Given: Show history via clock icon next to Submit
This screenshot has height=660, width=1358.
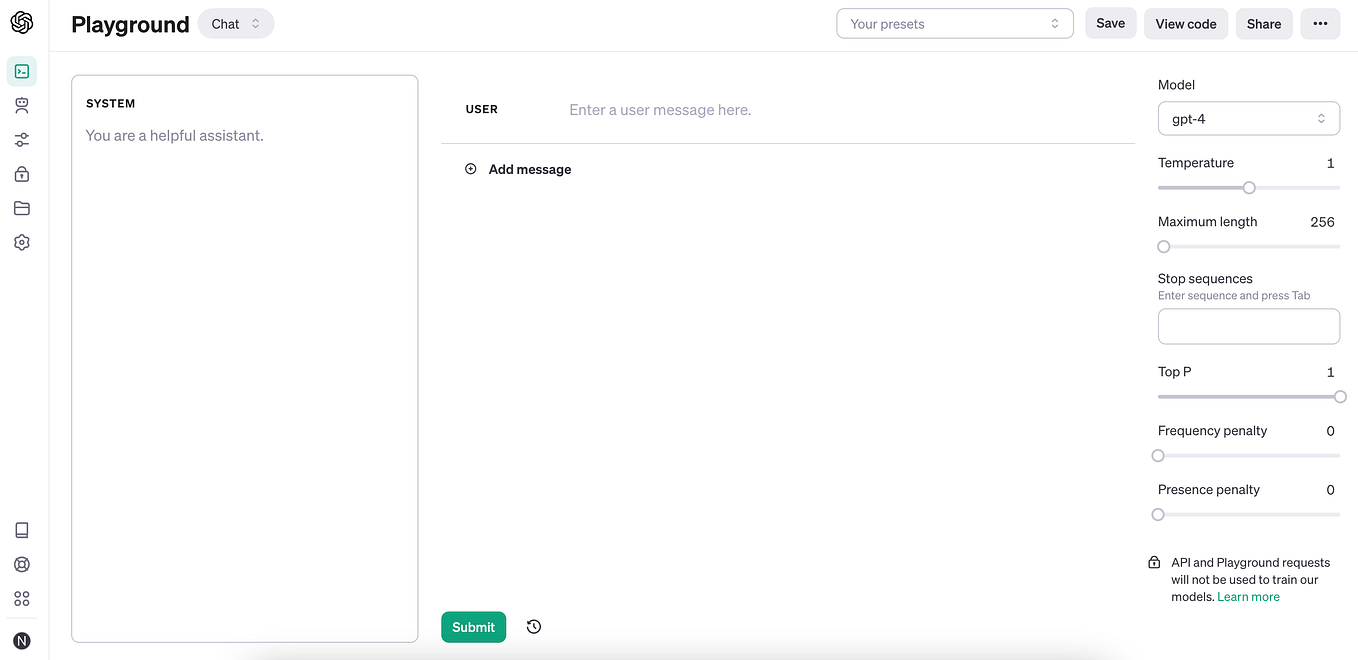Looking at the screenshot, I should coord(534,627).
